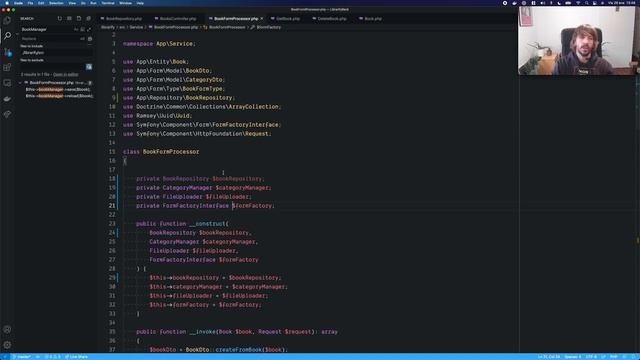640x360 pixels.
Task: Open the Edit menu
Action: pos(41,3)
